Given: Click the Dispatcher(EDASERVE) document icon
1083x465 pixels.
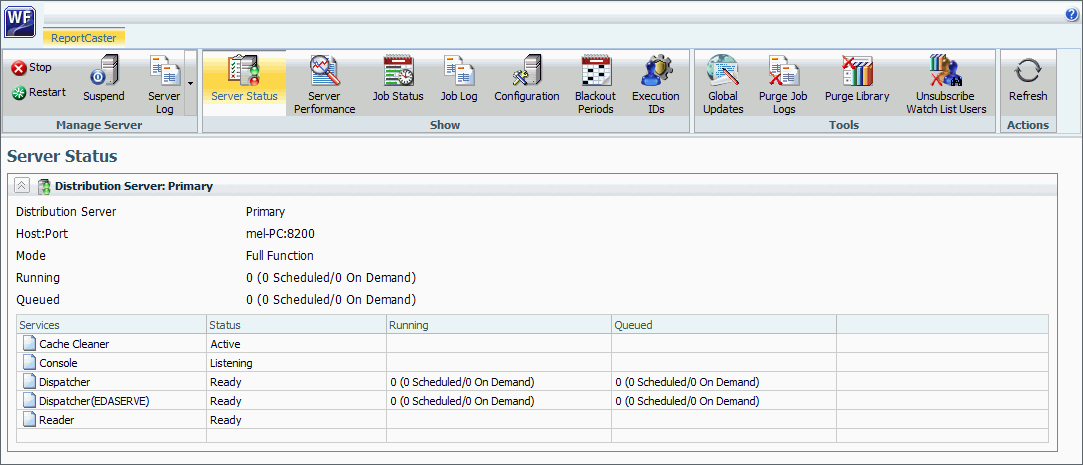Looking at the screenshot, I should click(28, 401).
